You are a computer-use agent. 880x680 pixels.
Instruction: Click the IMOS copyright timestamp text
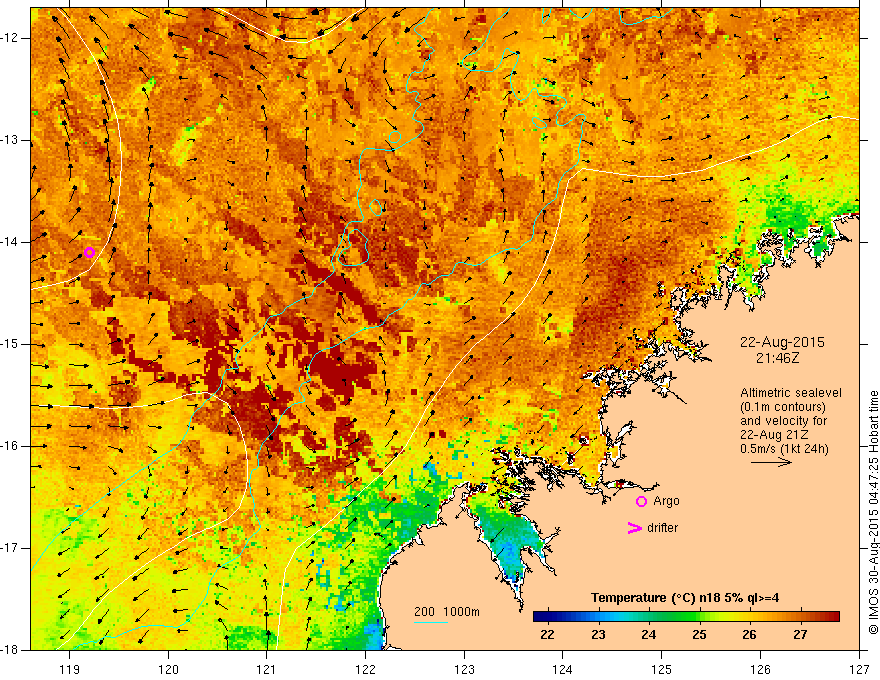tap(873, 512)
